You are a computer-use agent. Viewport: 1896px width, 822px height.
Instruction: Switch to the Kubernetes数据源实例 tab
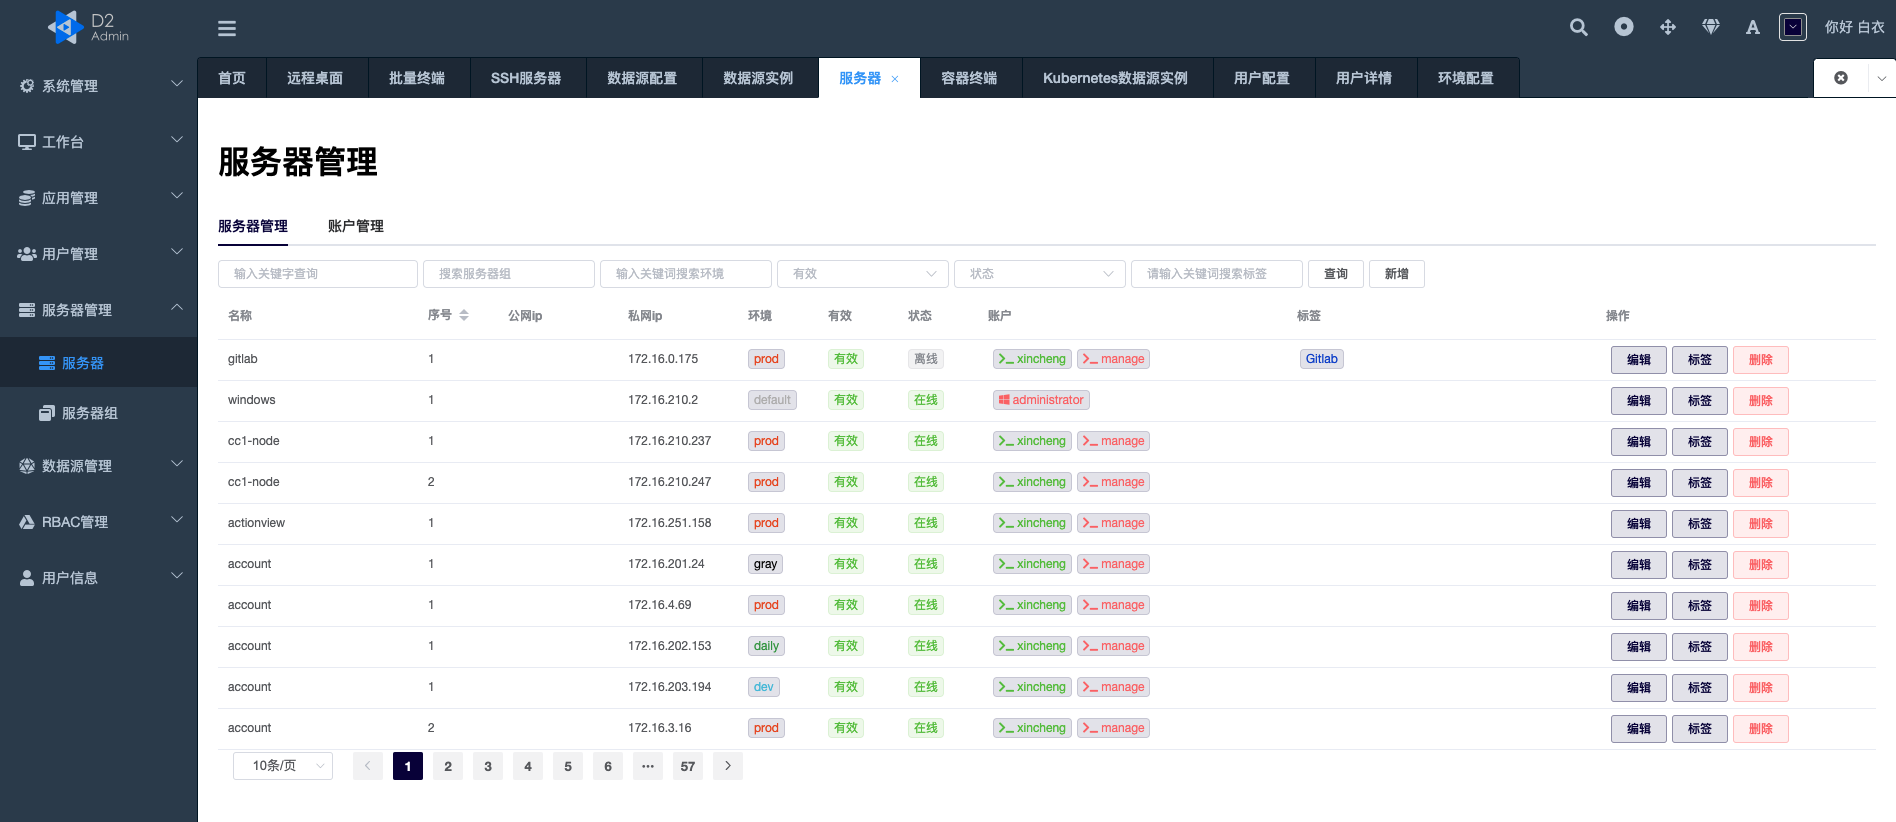(x=1115, y=78)
